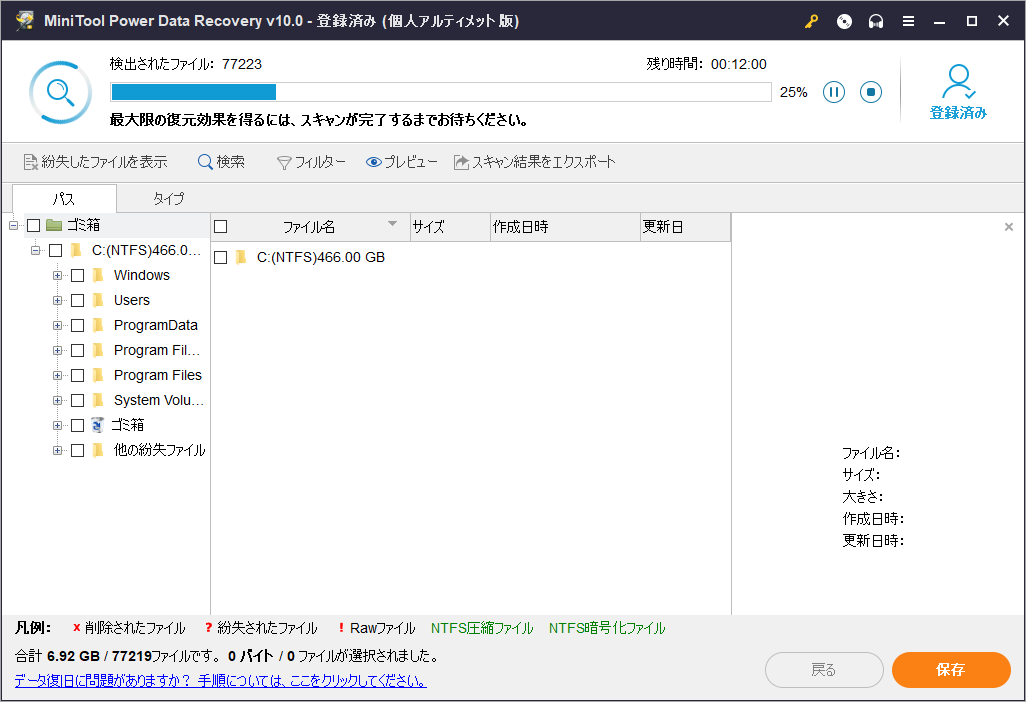Open the disc icon in title bar
Image resolution: width=1026 pixels, height=702 pixels.
845,21
